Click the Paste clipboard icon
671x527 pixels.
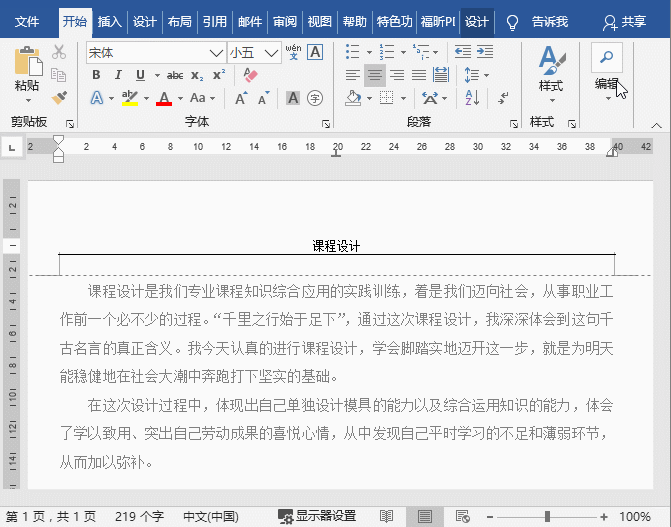pyautogui.click(x=28, y=61)
